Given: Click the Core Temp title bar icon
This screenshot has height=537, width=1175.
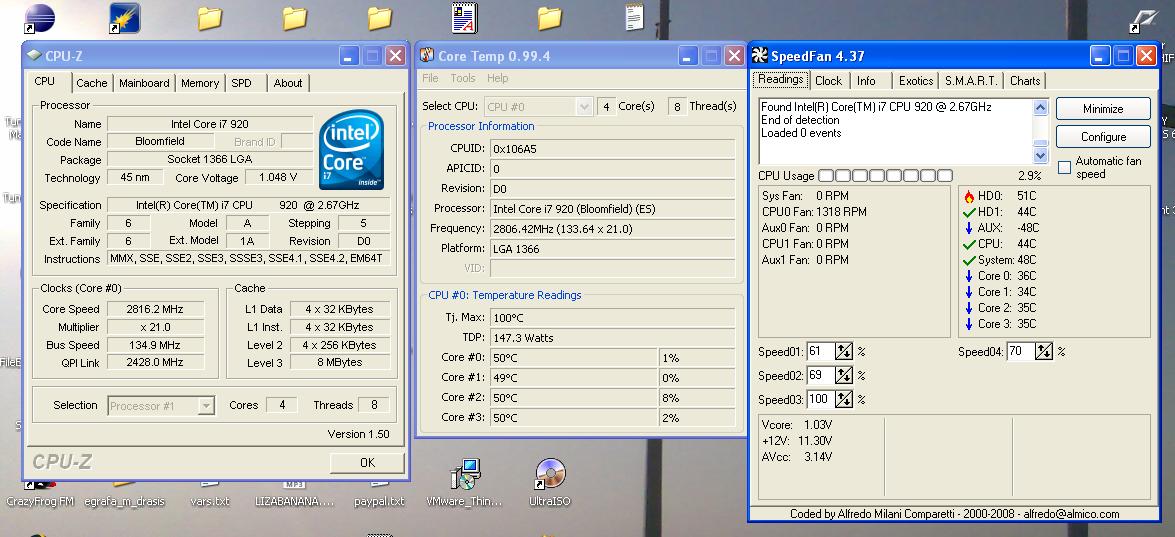Looking at the screenshot, I should pos(426,55).
